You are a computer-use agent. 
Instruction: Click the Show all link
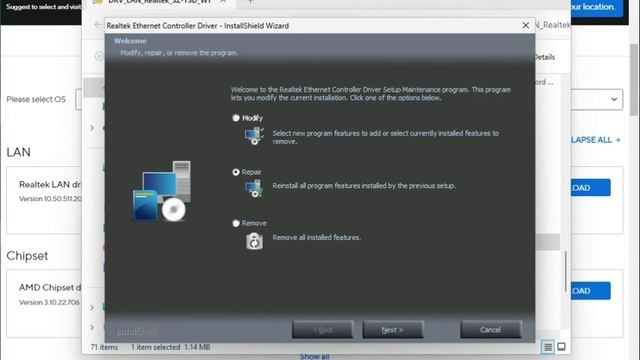(x=314, y=356)
